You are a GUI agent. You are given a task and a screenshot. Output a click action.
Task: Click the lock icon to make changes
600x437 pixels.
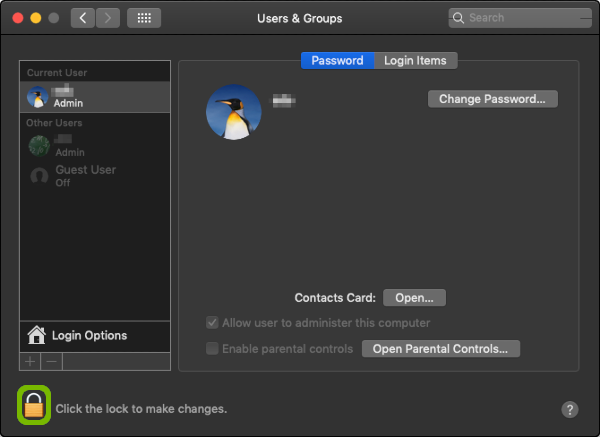click(x=34, y=405)
